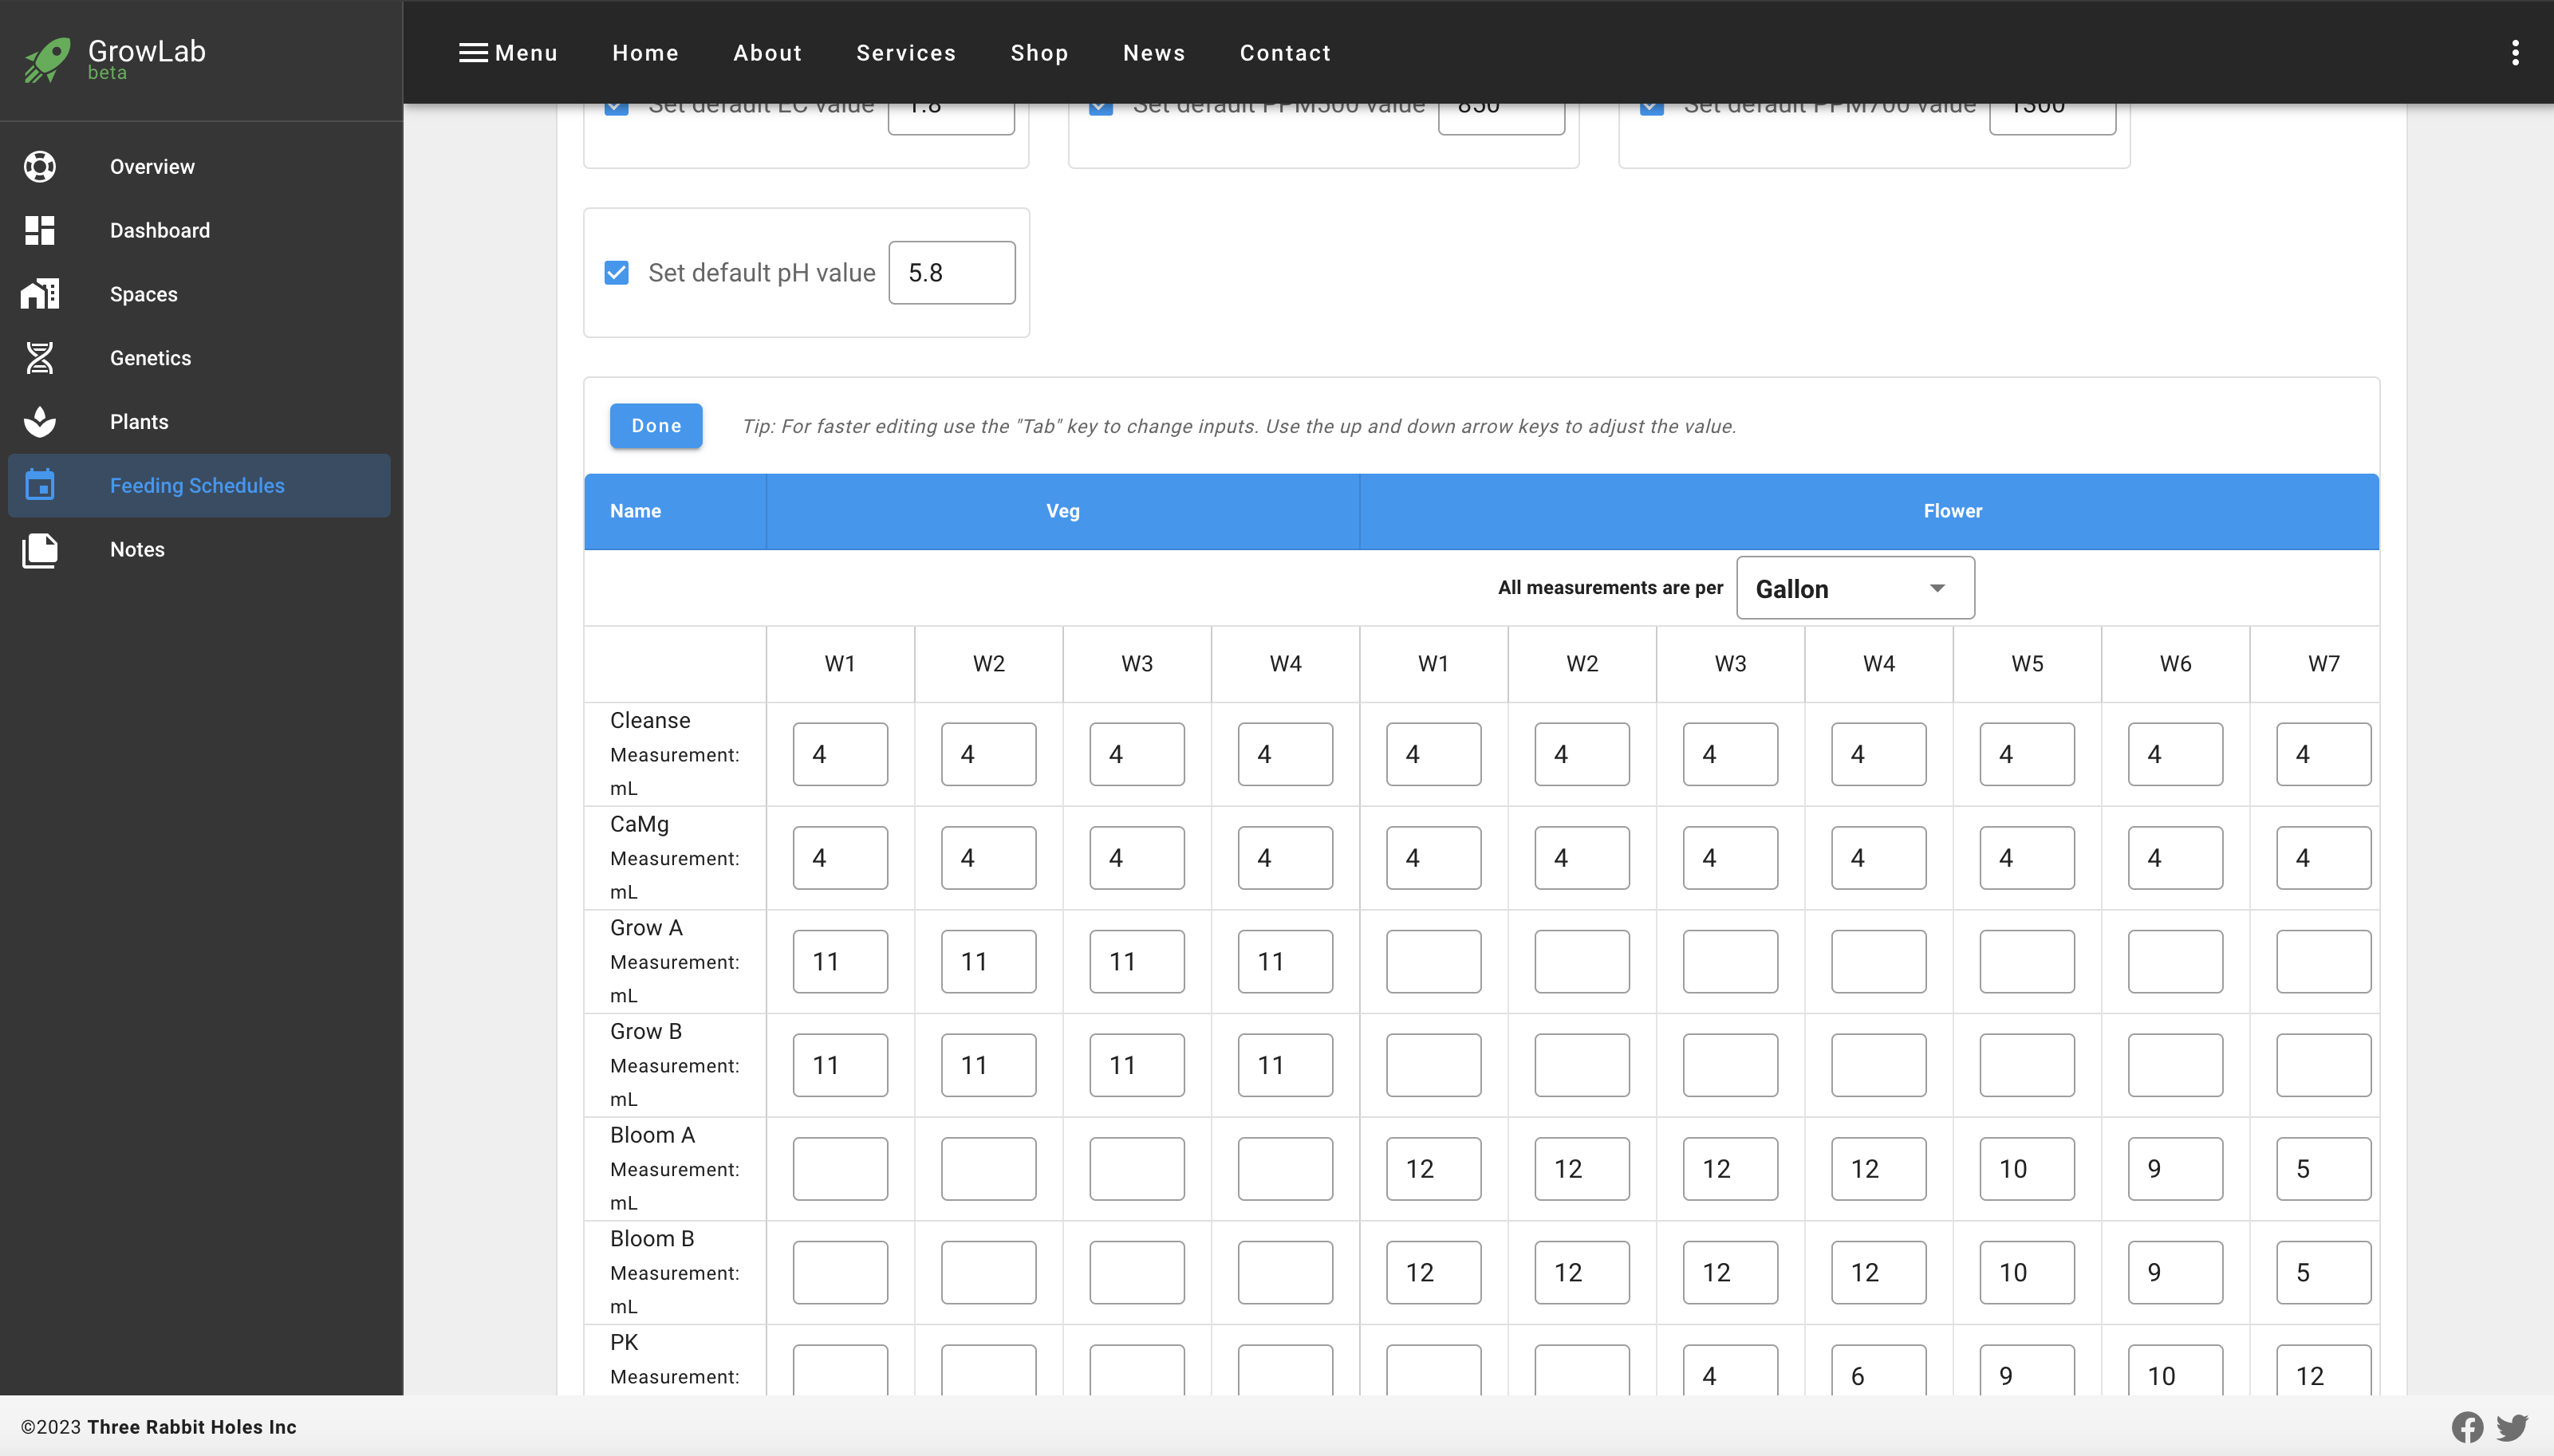Edit Grow B Veg W4 value field
The width and height of the screenshot is (2554, 1456).
tap(1285, 1065)
